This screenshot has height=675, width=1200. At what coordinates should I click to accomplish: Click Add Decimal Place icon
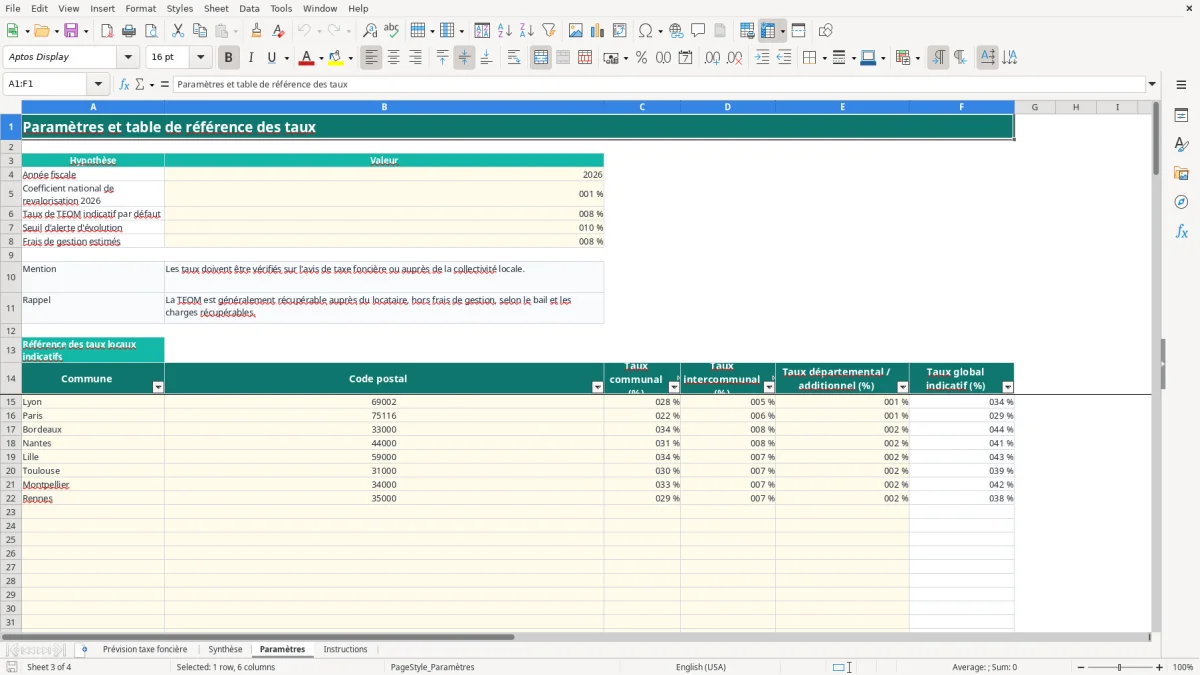(713, 58)
